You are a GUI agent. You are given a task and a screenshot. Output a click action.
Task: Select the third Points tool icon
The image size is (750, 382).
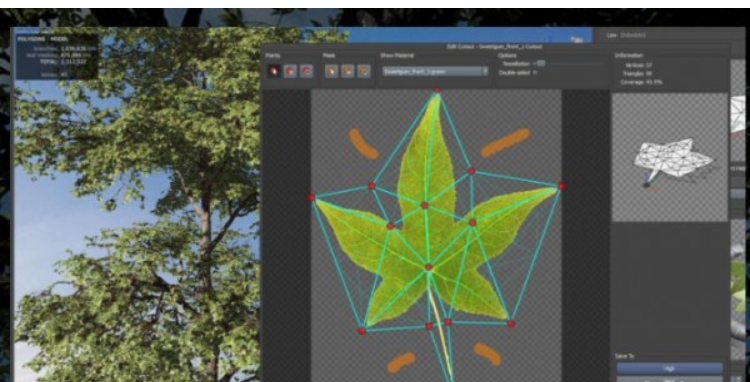[306, 71]
